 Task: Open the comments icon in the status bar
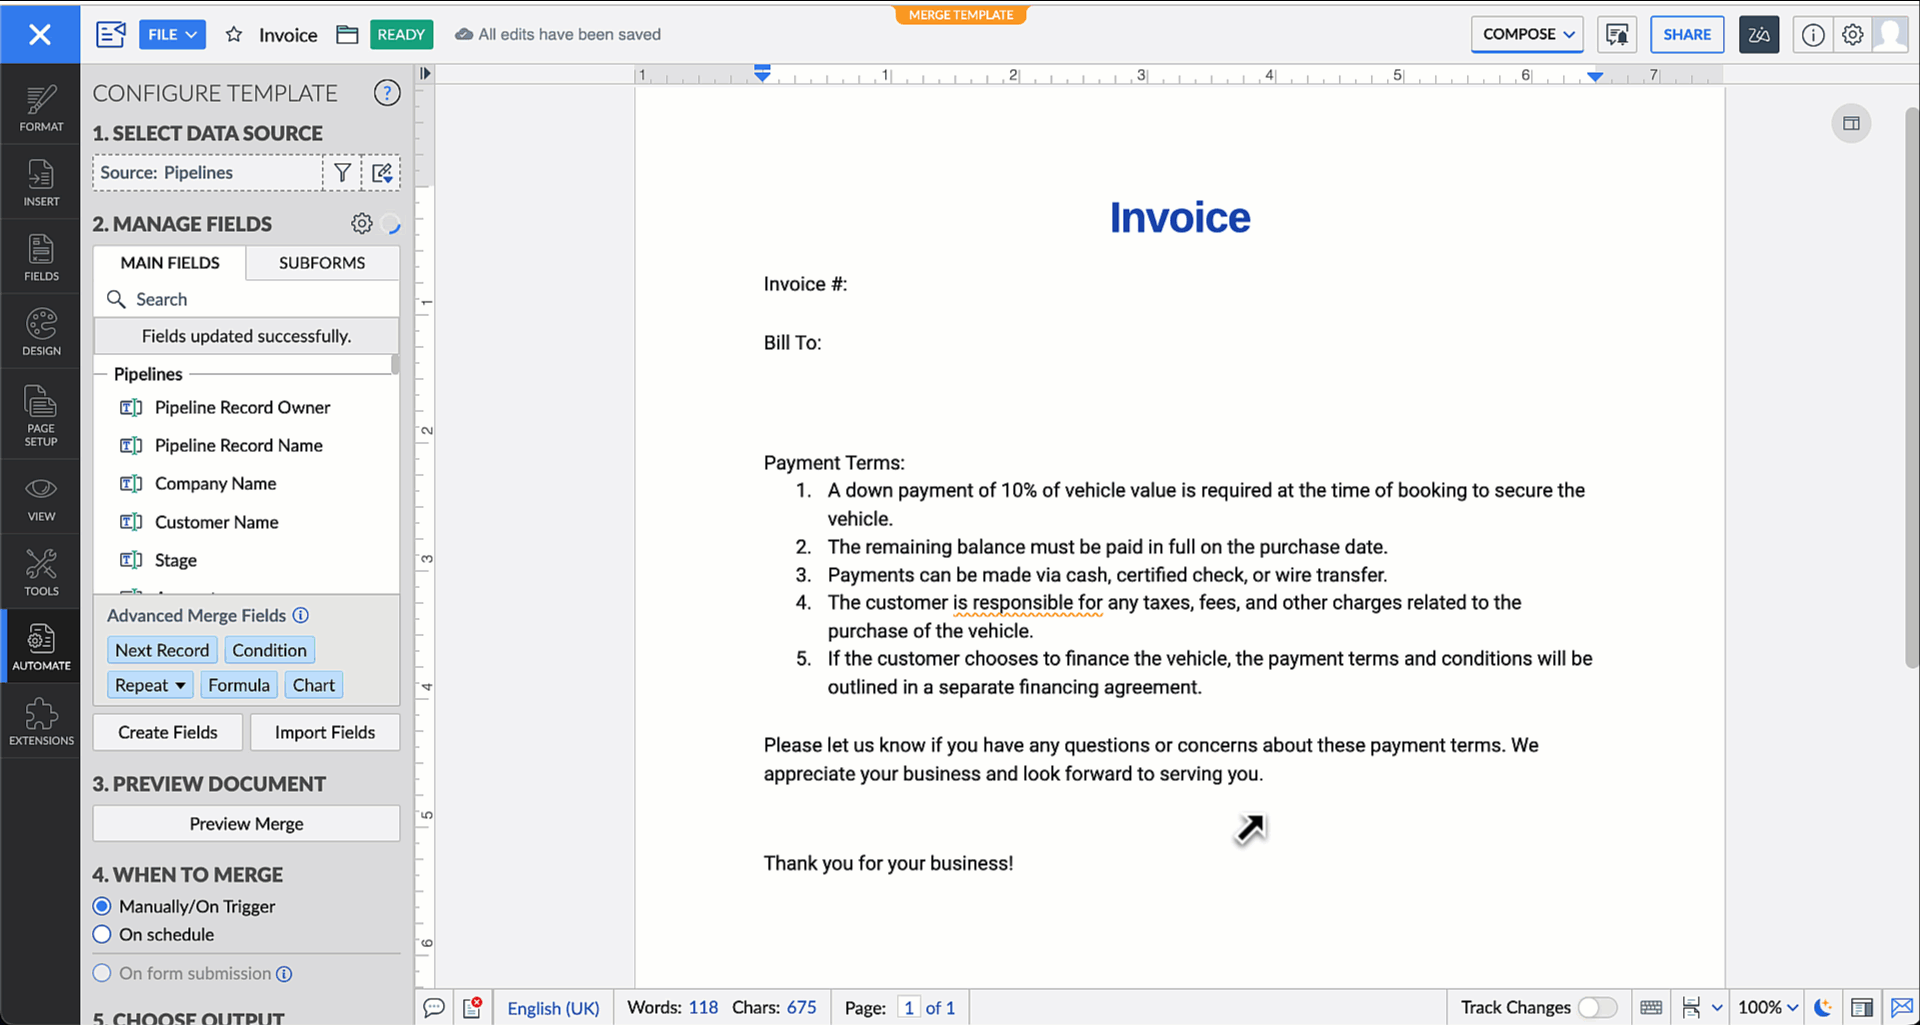(x=434, y=1007)
